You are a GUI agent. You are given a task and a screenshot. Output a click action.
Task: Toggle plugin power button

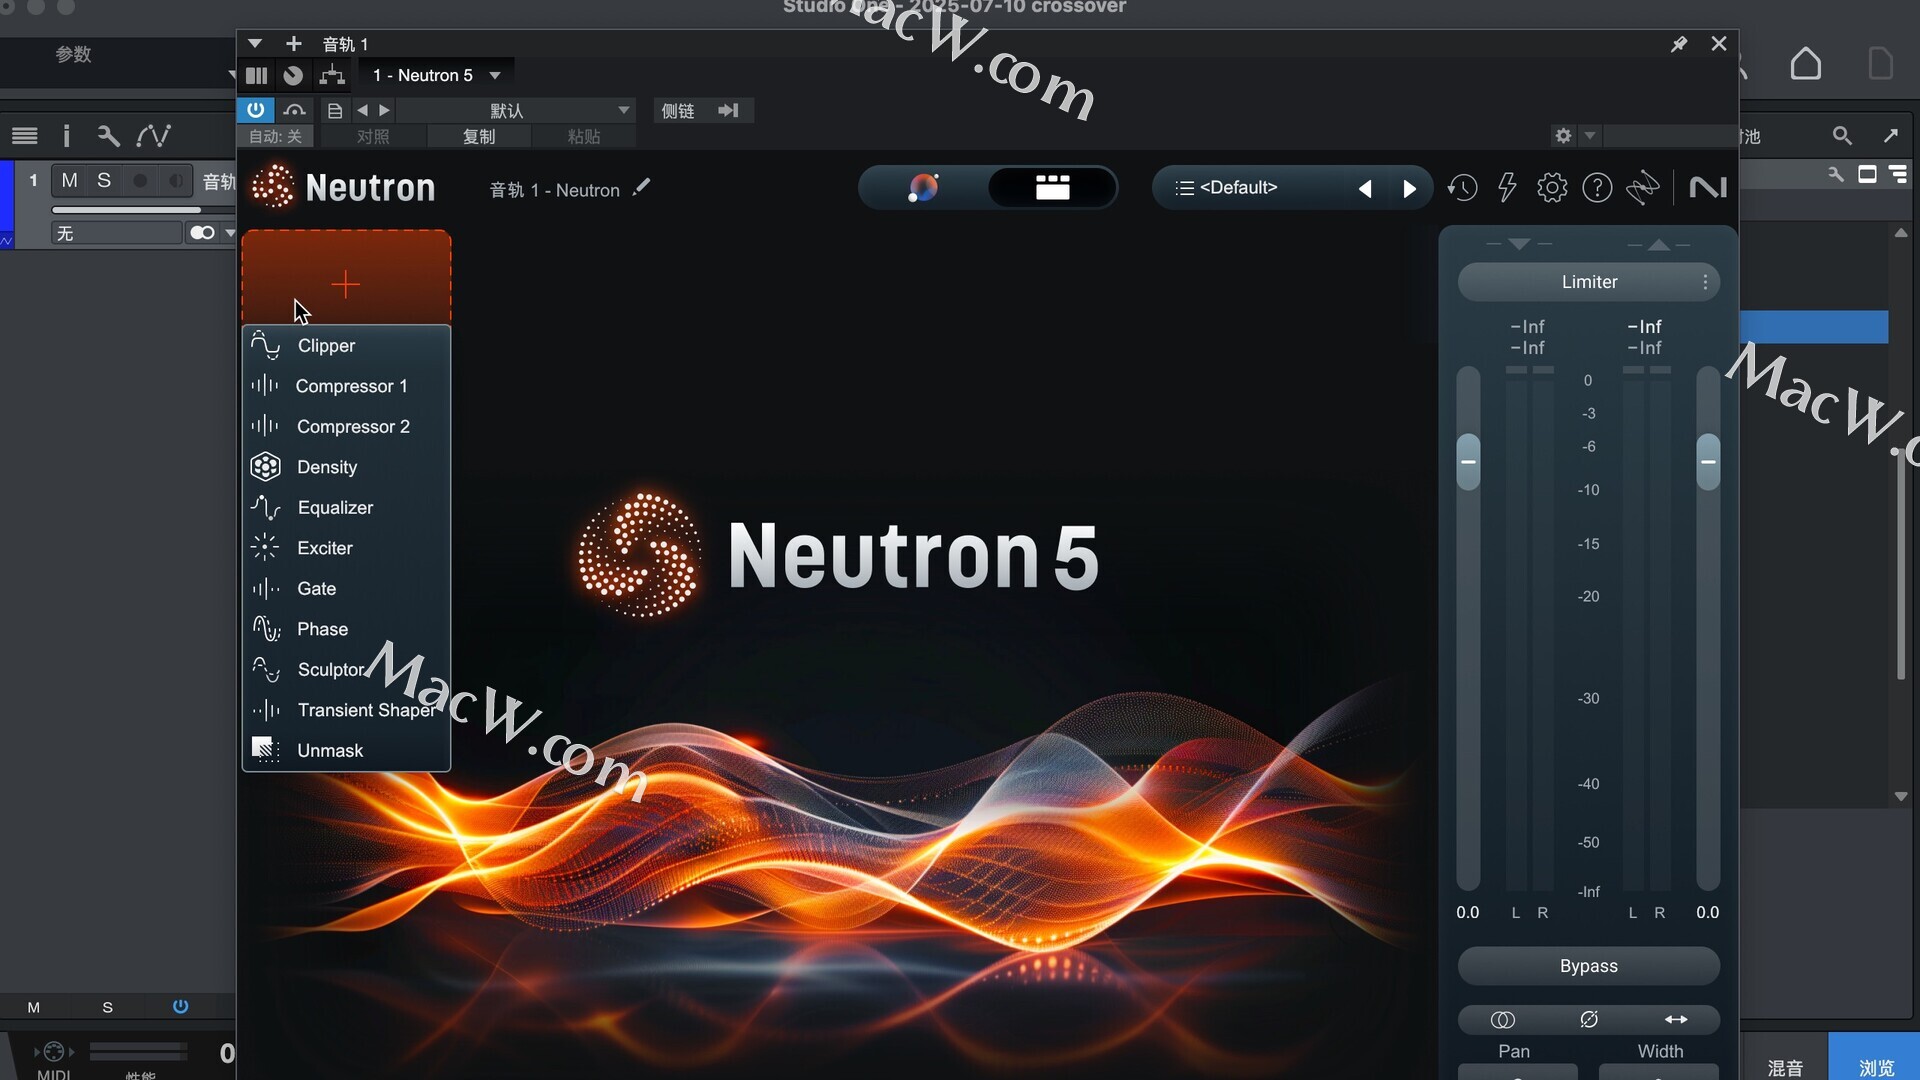(x=256, y=110)
